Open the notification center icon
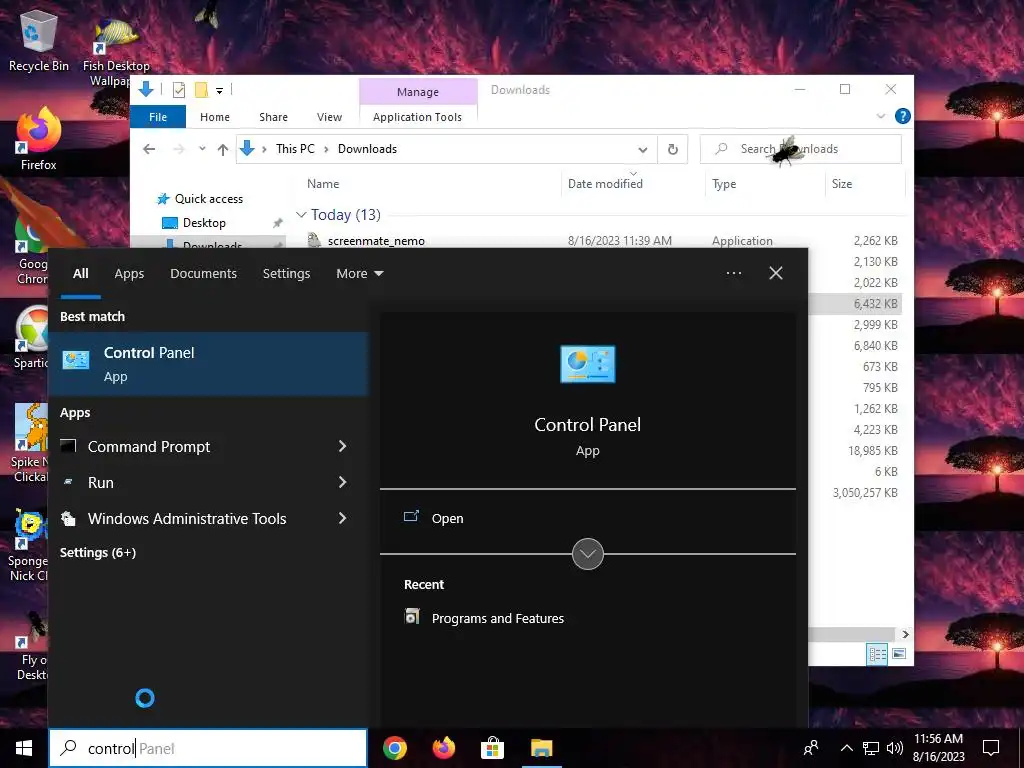 [991, 748]
